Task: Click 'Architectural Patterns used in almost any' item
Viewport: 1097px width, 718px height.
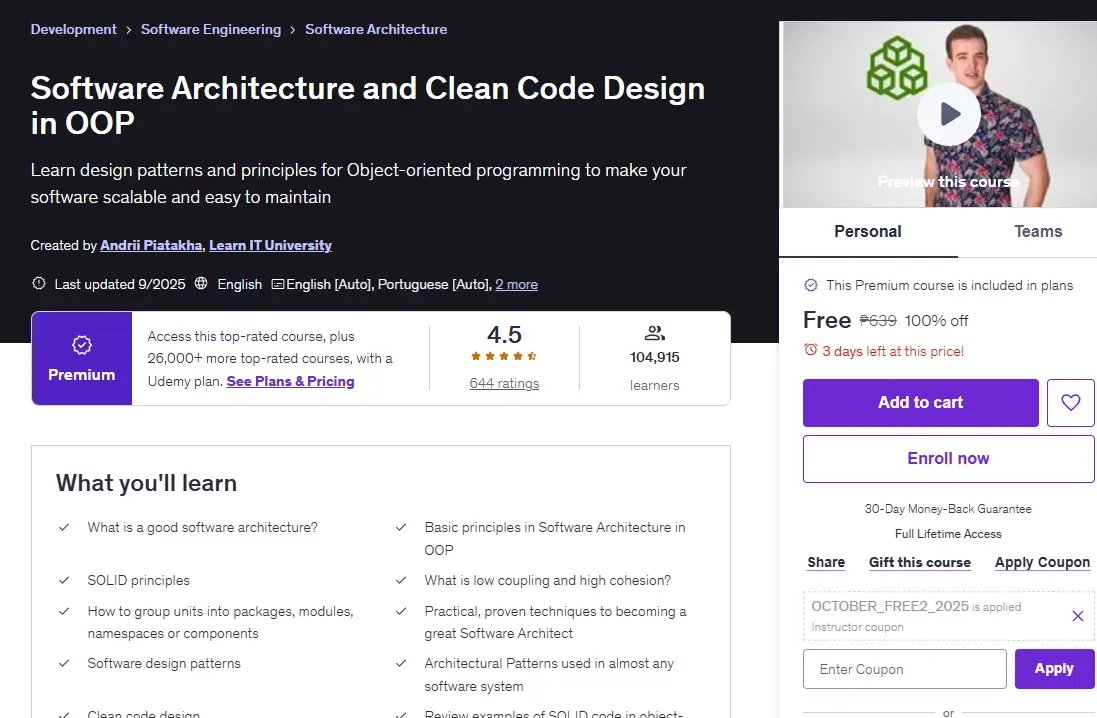Action: pos(549,675)
